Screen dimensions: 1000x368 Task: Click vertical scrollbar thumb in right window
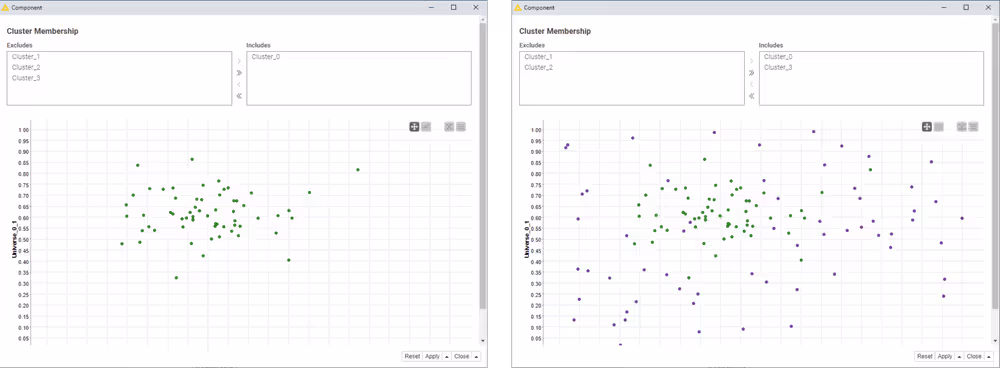pos(996,166)
